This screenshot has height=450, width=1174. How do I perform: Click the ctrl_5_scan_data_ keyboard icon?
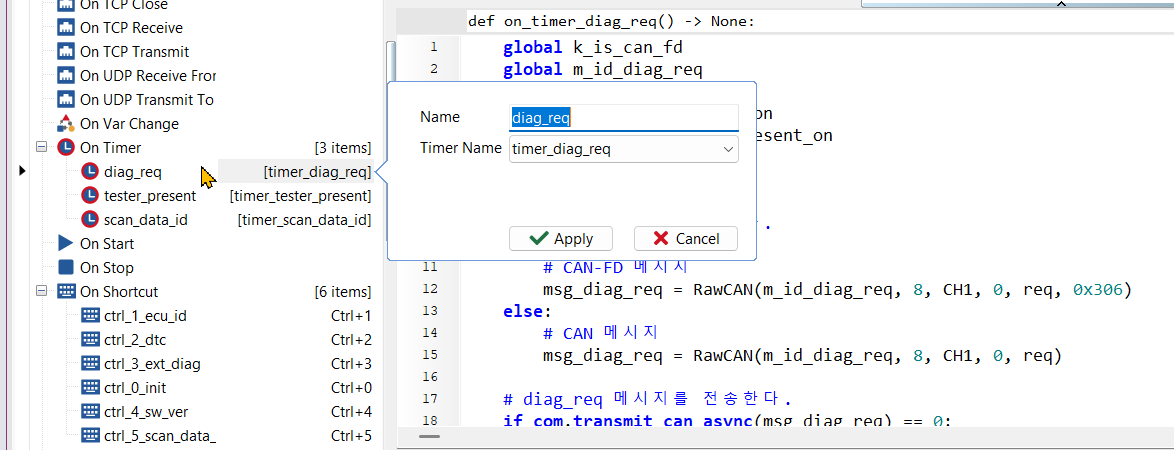click(x=90, y=435)
